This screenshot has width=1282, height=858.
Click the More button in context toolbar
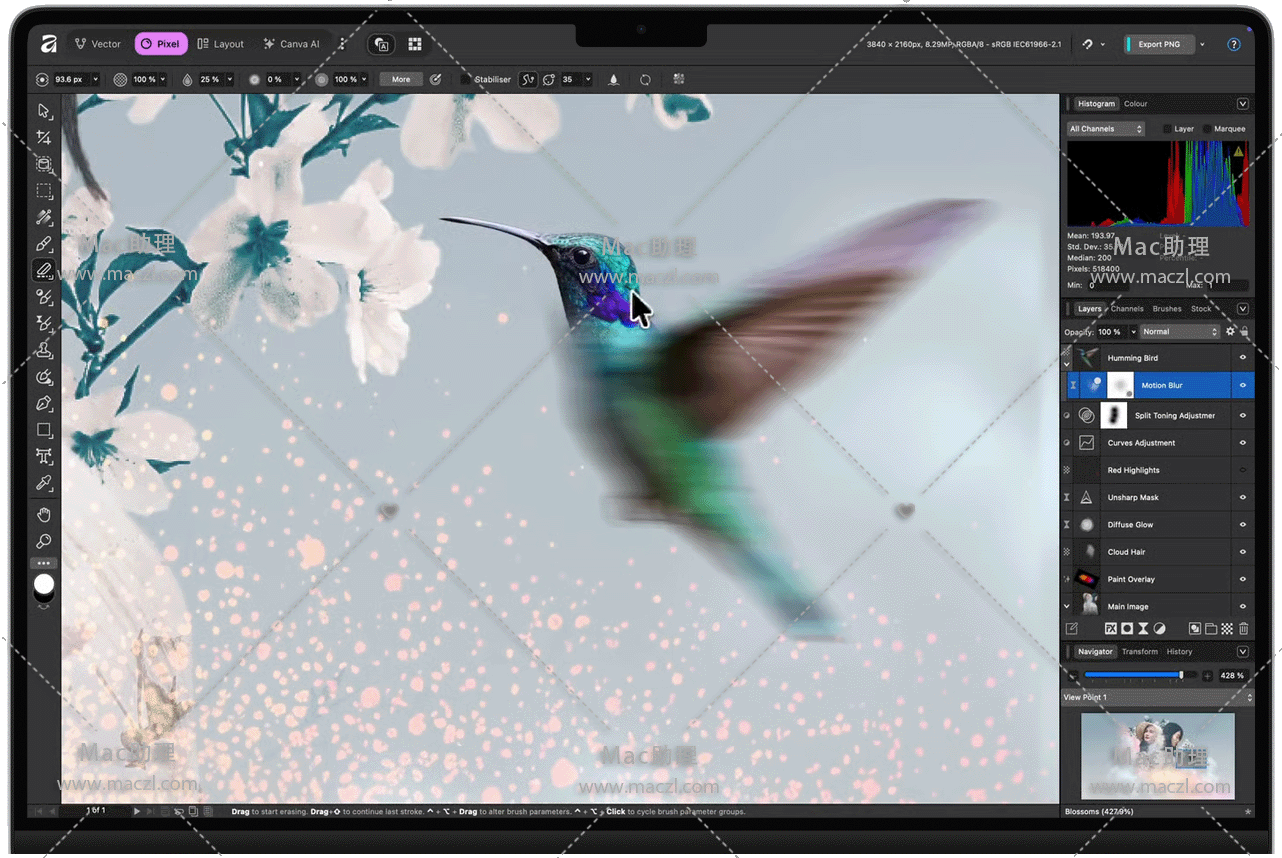[401, 79]
